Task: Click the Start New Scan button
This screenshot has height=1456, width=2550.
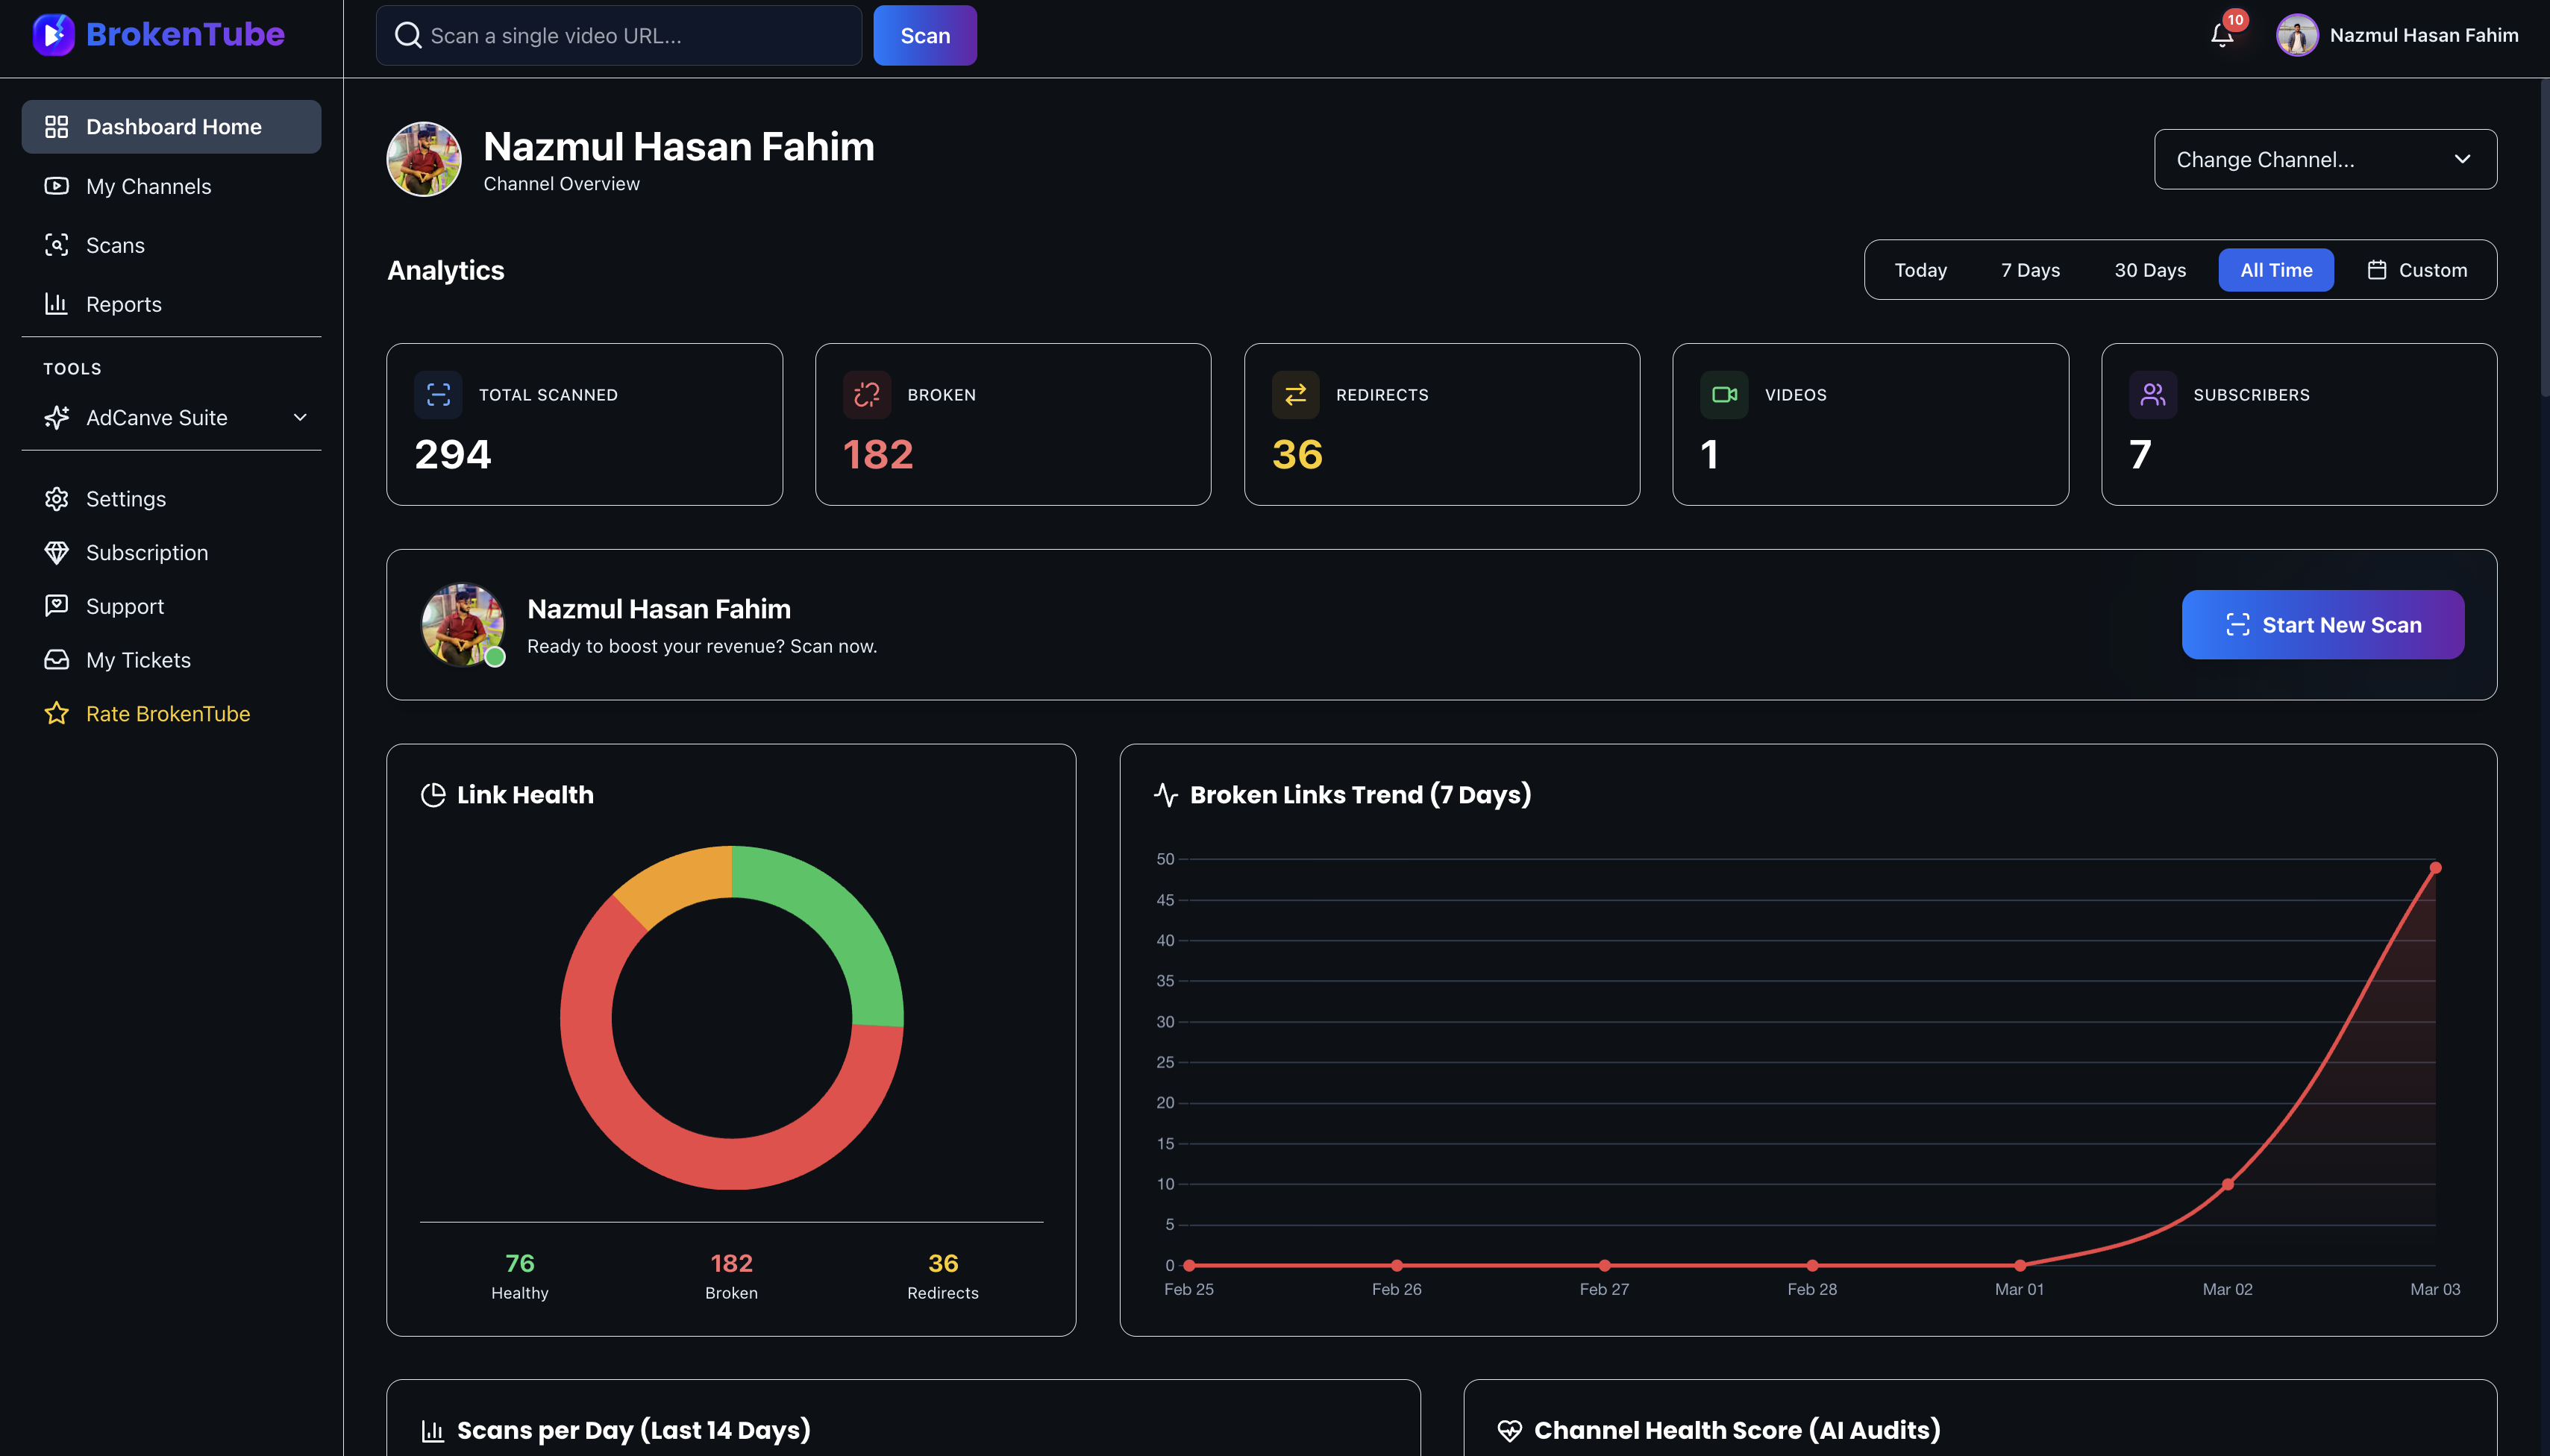Action: [2322, 624]
